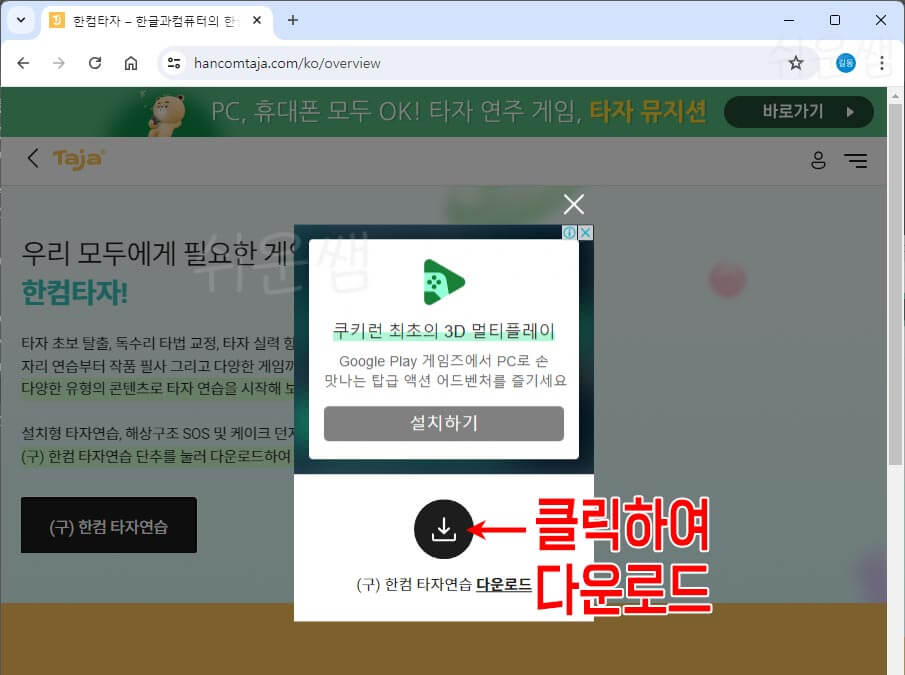Click the 쿠키런 최초의 3D 멀티플레이 headline

pos(443,331)
